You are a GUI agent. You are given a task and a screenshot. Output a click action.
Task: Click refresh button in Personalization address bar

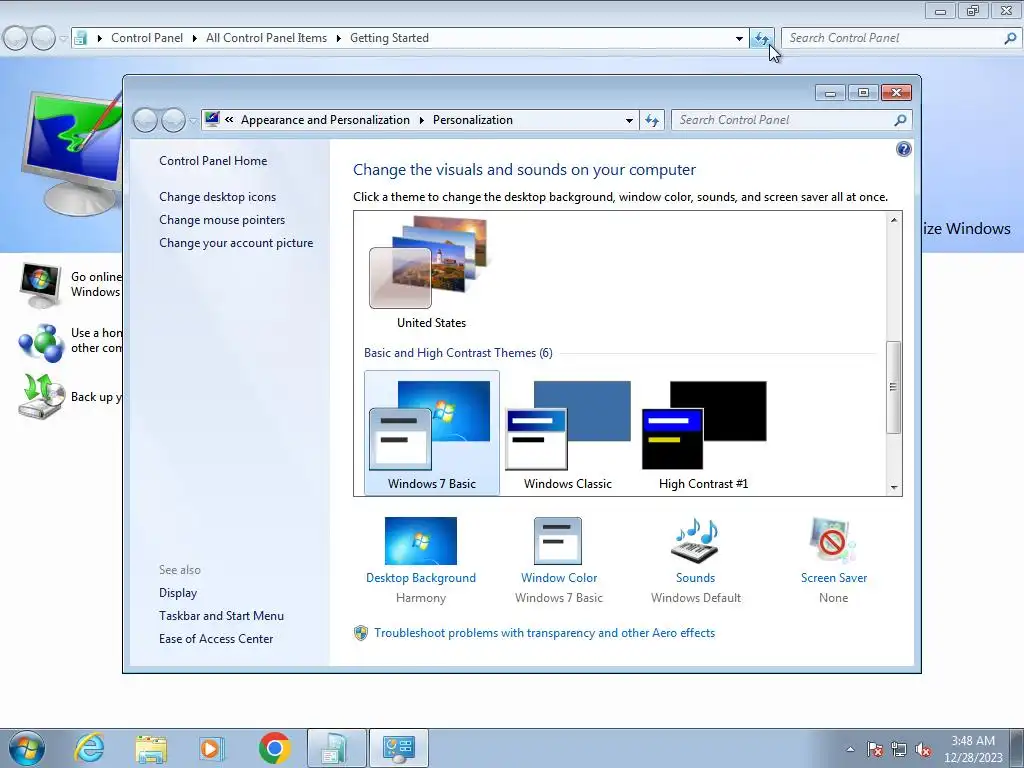(652, 120)
